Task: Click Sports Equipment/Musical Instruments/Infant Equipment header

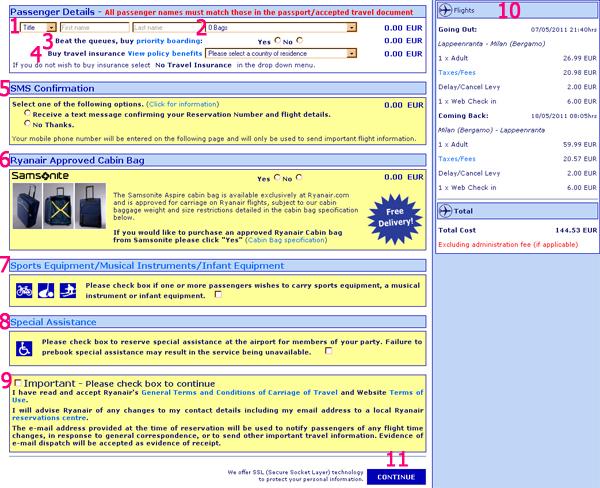Action: [217, 266]
